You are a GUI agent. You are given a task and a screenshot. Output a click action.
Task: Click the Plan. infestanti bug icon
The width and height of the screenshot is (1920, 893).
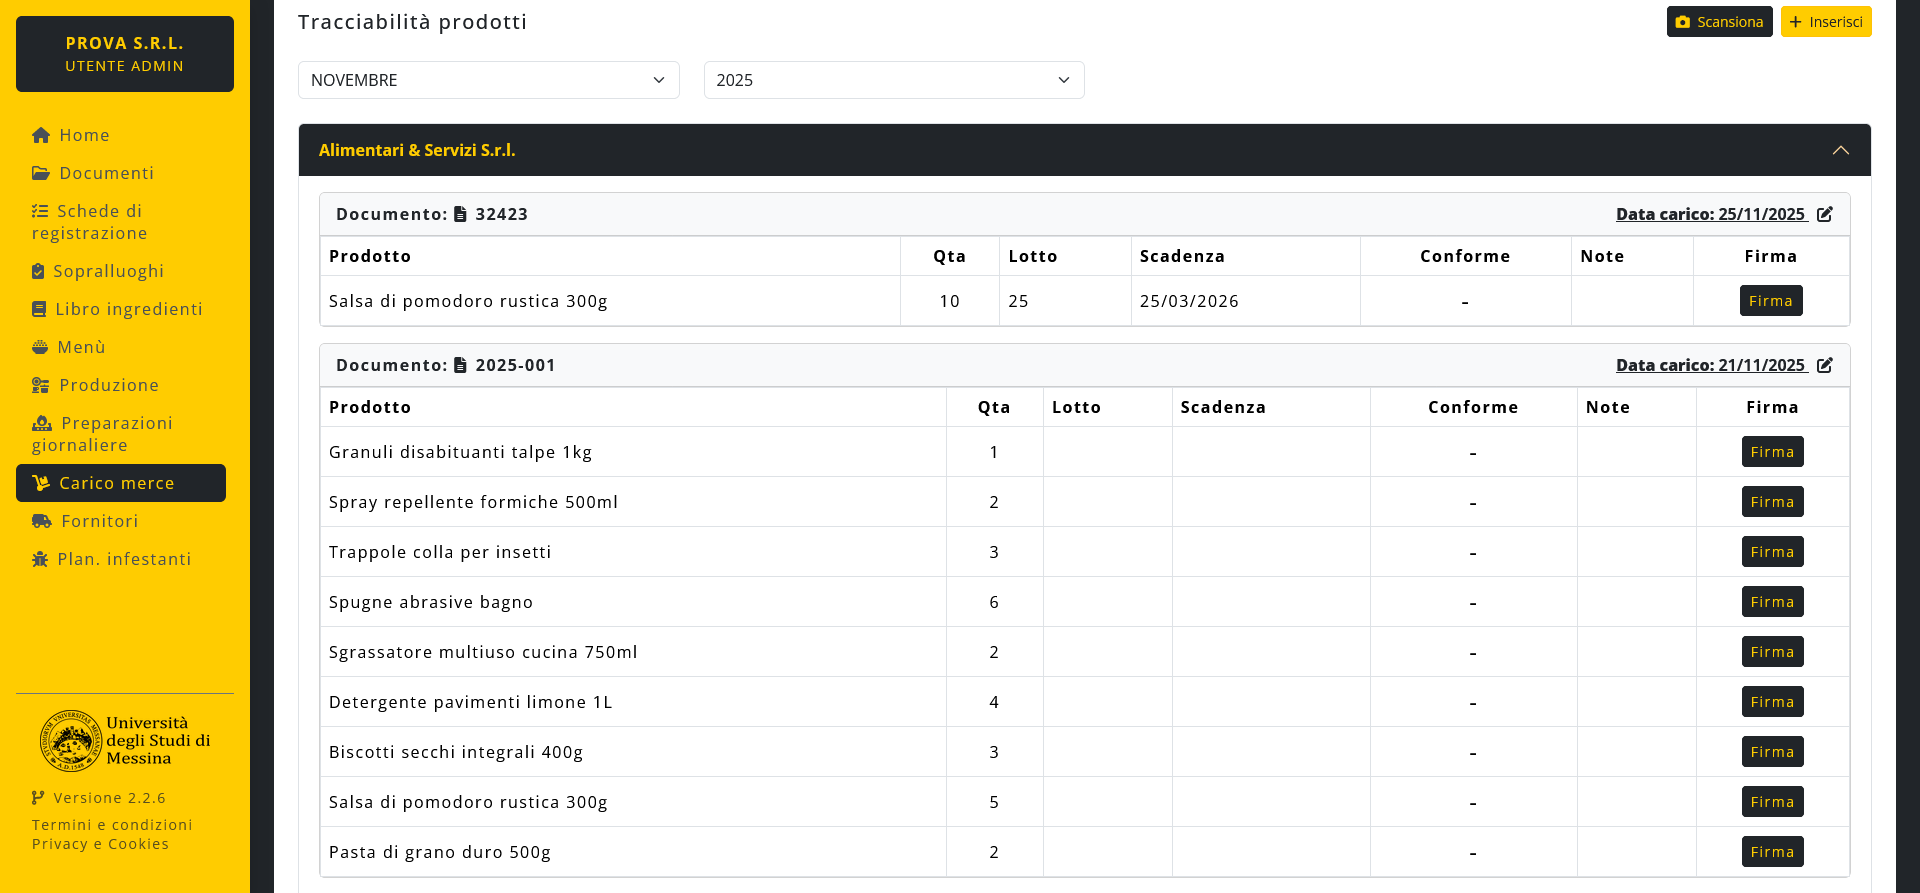[x=40, y=559]
